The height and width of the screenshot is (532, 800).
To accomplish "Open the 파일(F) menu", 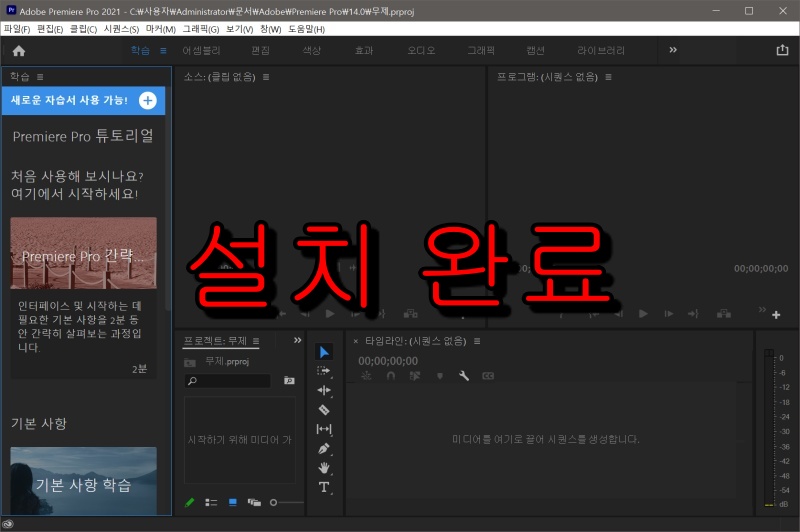I will 17,29.
